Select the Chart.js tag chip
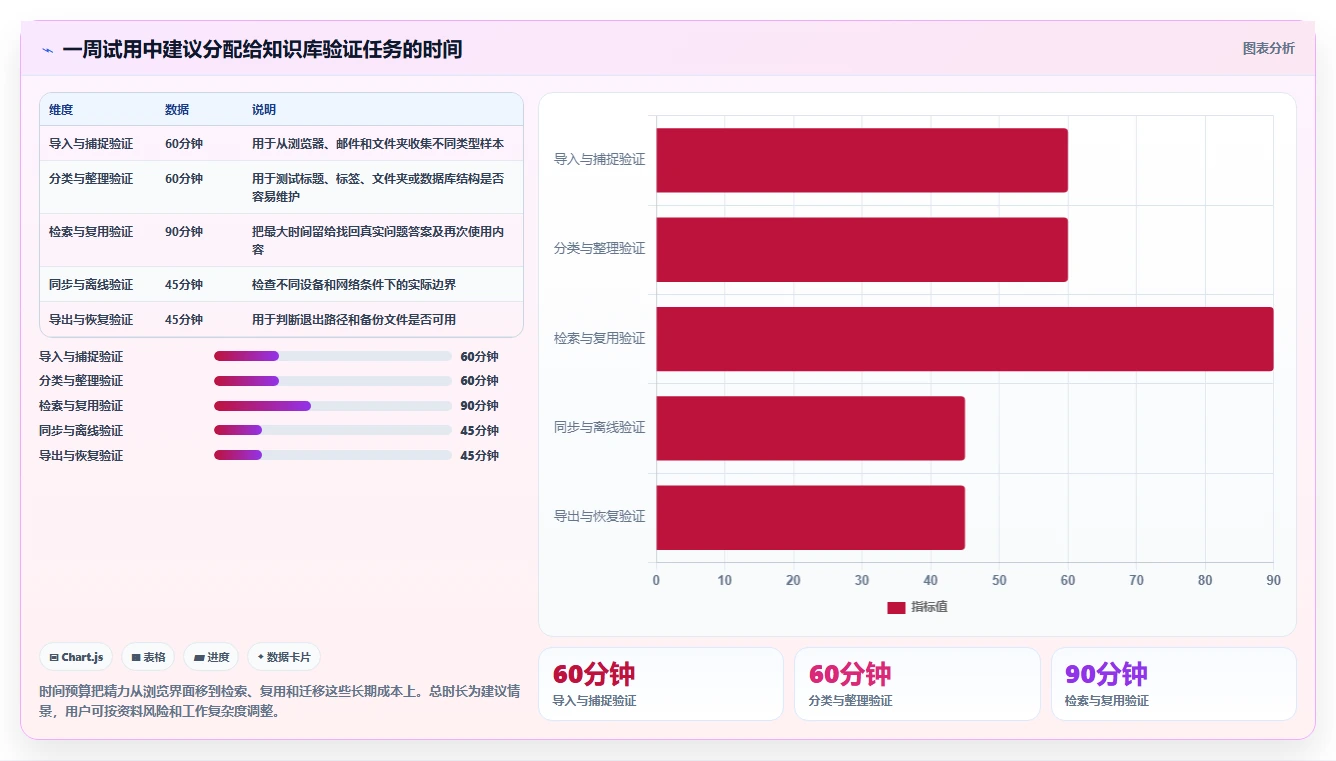1336x761 pixels. coord(77,657)
